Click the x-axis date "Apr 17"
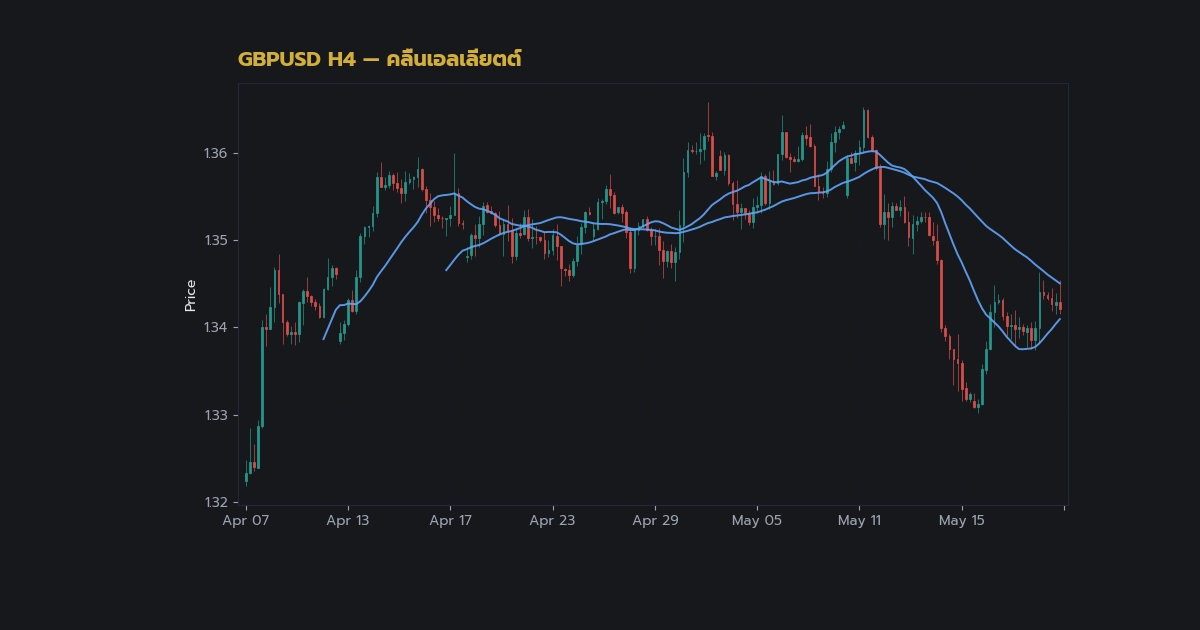This screenshot has height=630, width=1200. click(x=451, y=521)
